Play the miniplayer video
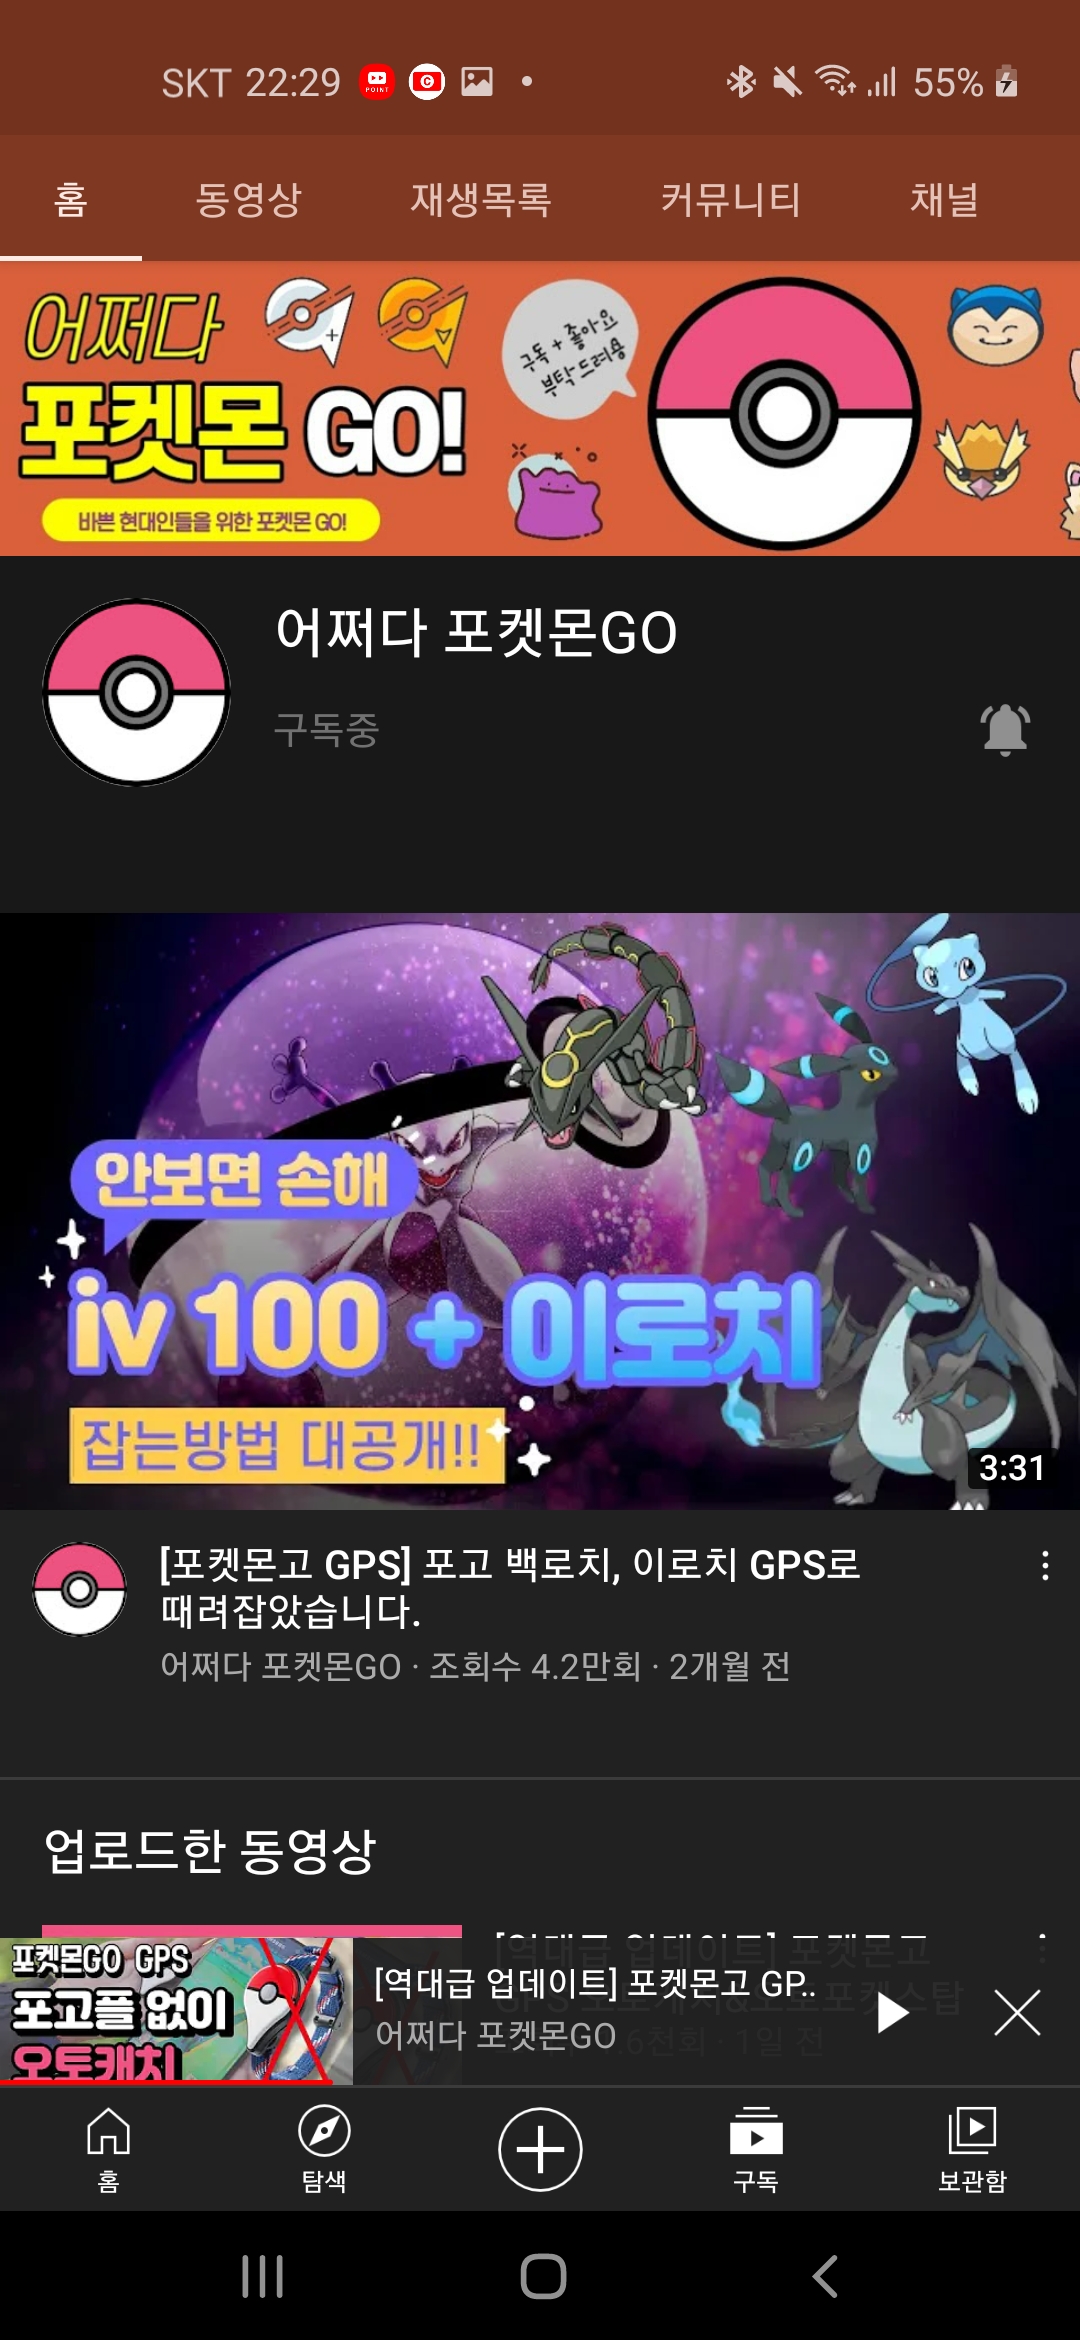The image size is (1080, 2340). (x=892, y=2012)
